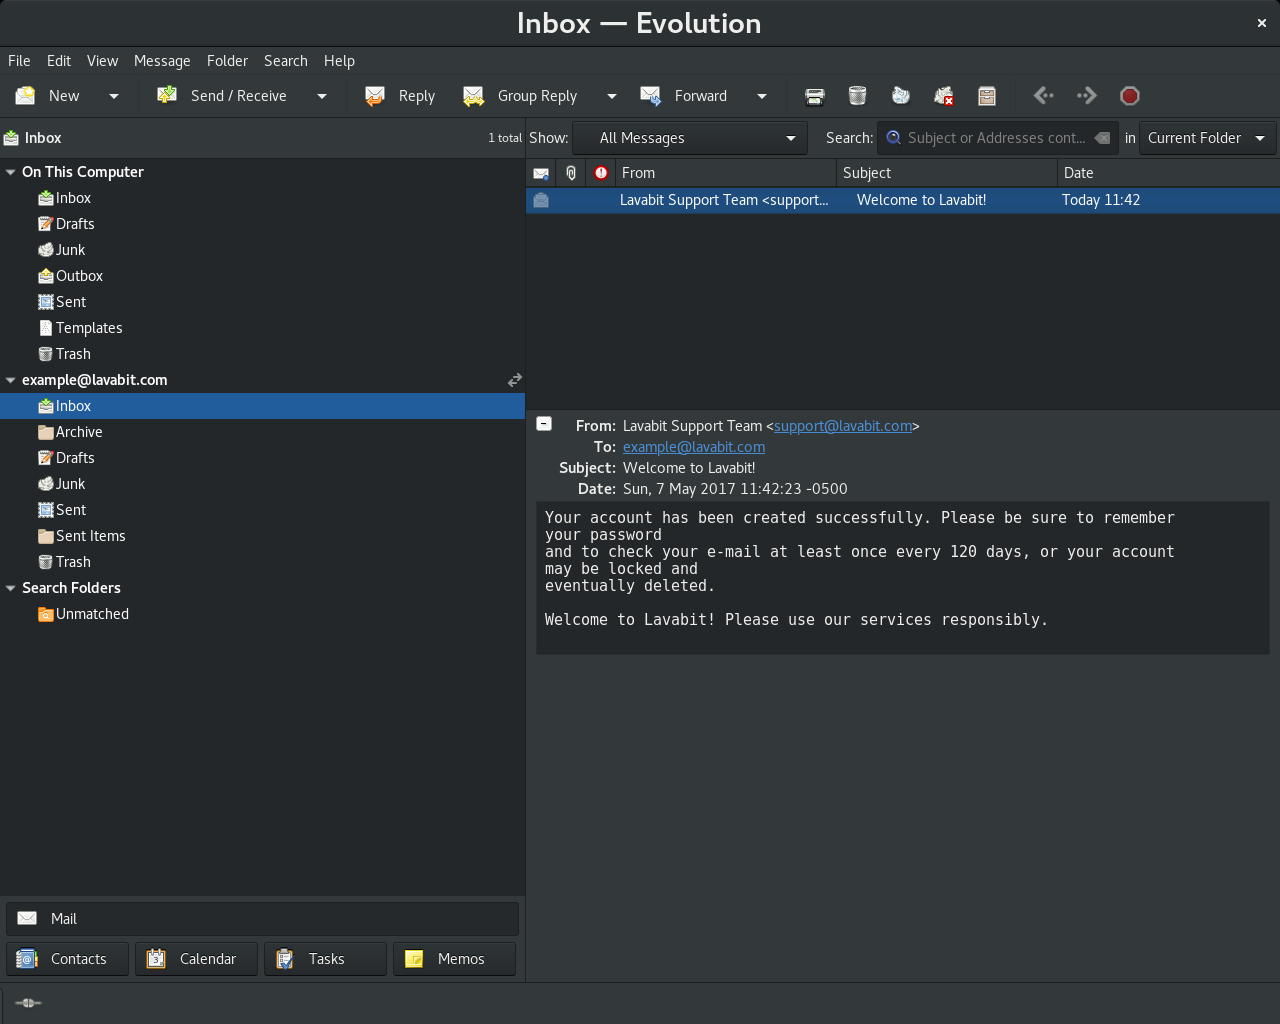Close the Evolution window
1280x1024 pixels.
(x=1262, y=23)
